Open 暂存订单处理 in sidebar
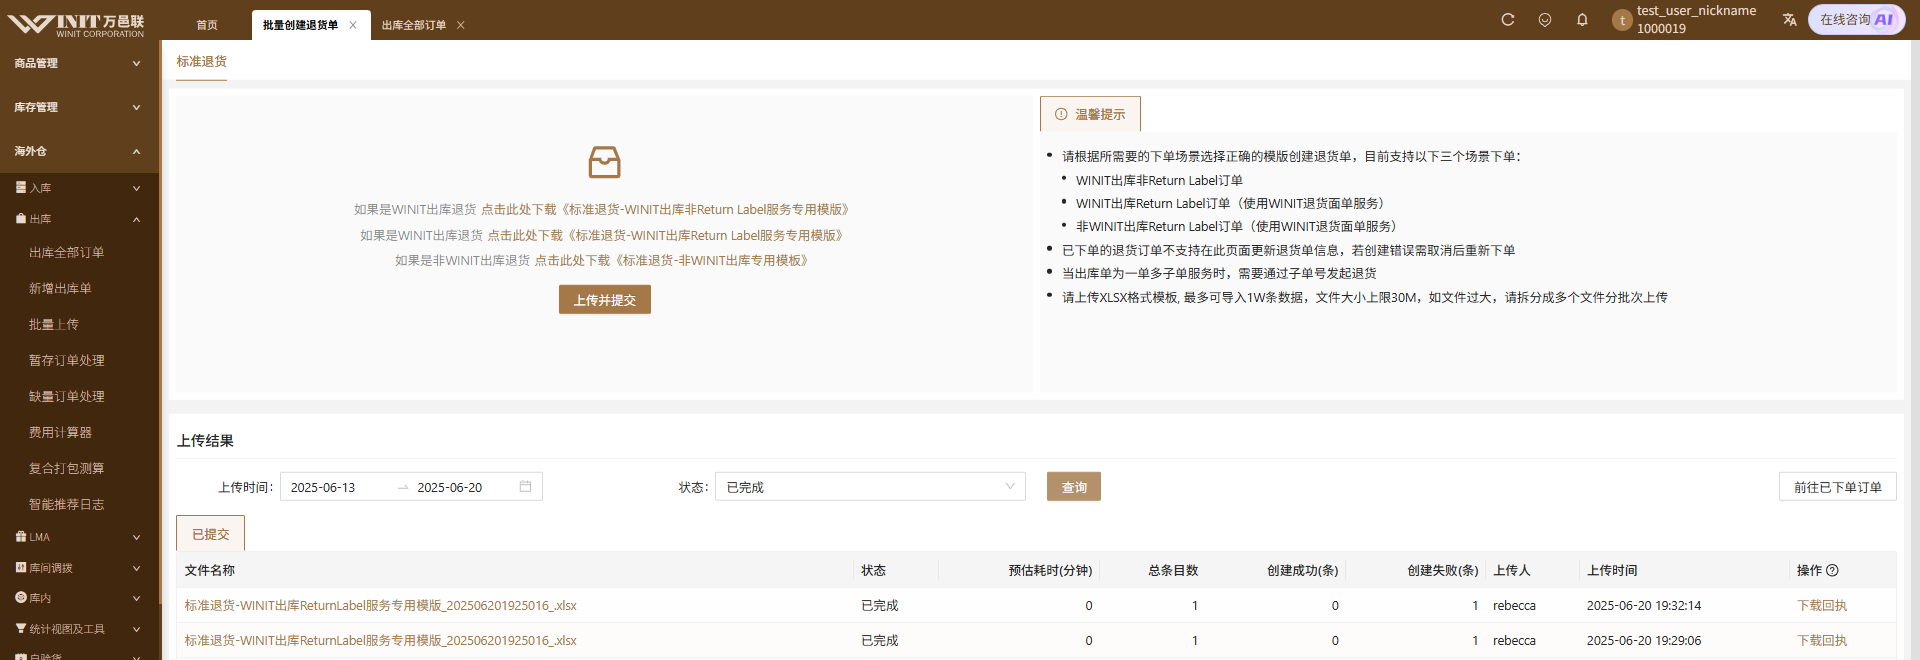This screenshot has height=660, width=1920. click(67, 361)
